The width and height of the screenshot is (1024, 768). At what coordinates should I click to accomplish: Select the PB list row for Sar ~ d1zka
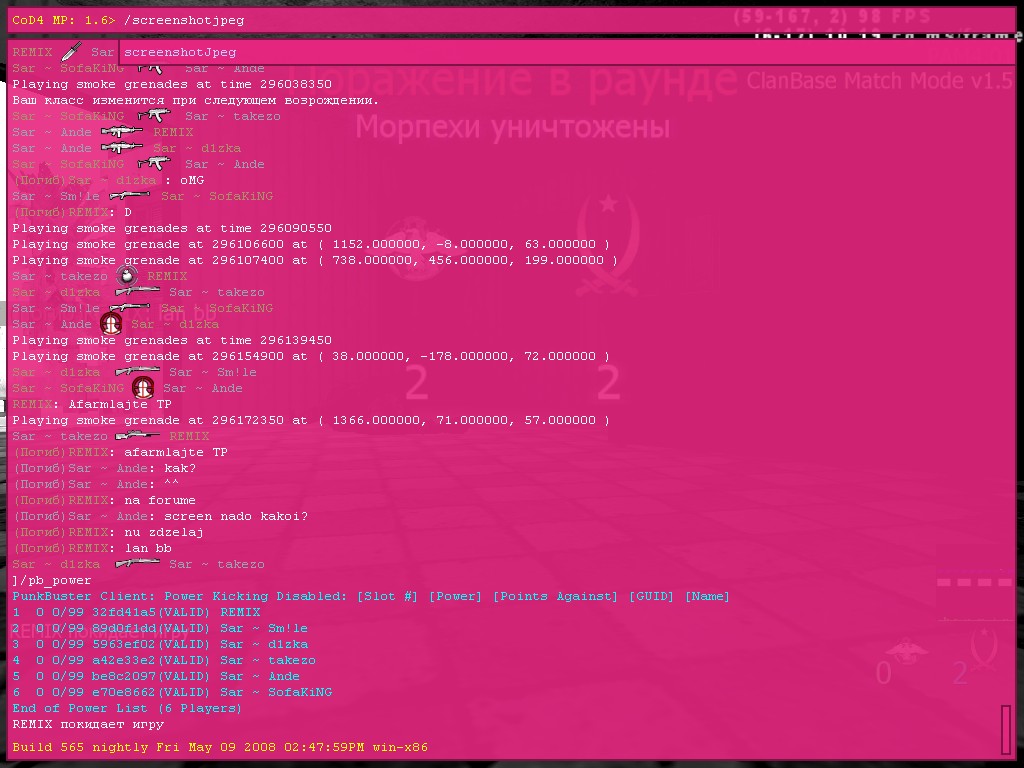[160, 645]
